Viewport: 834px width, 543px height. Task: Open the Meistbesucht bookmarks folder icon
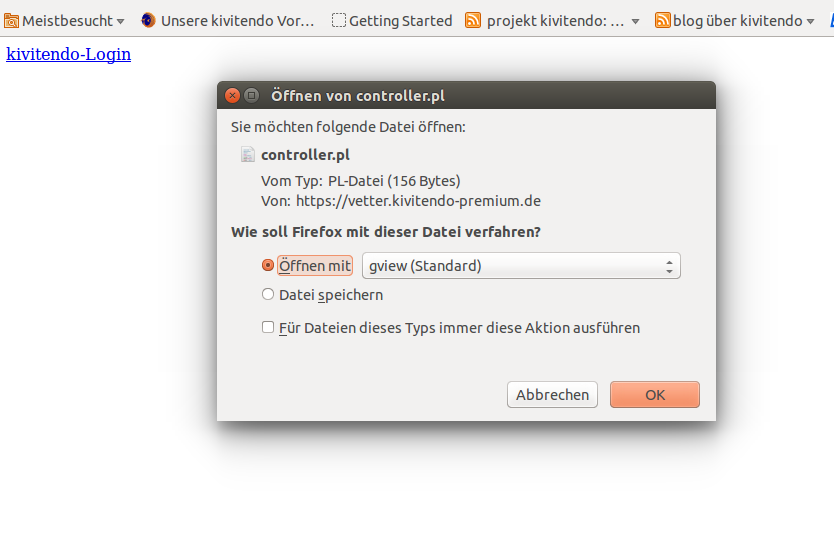(11, 21)
